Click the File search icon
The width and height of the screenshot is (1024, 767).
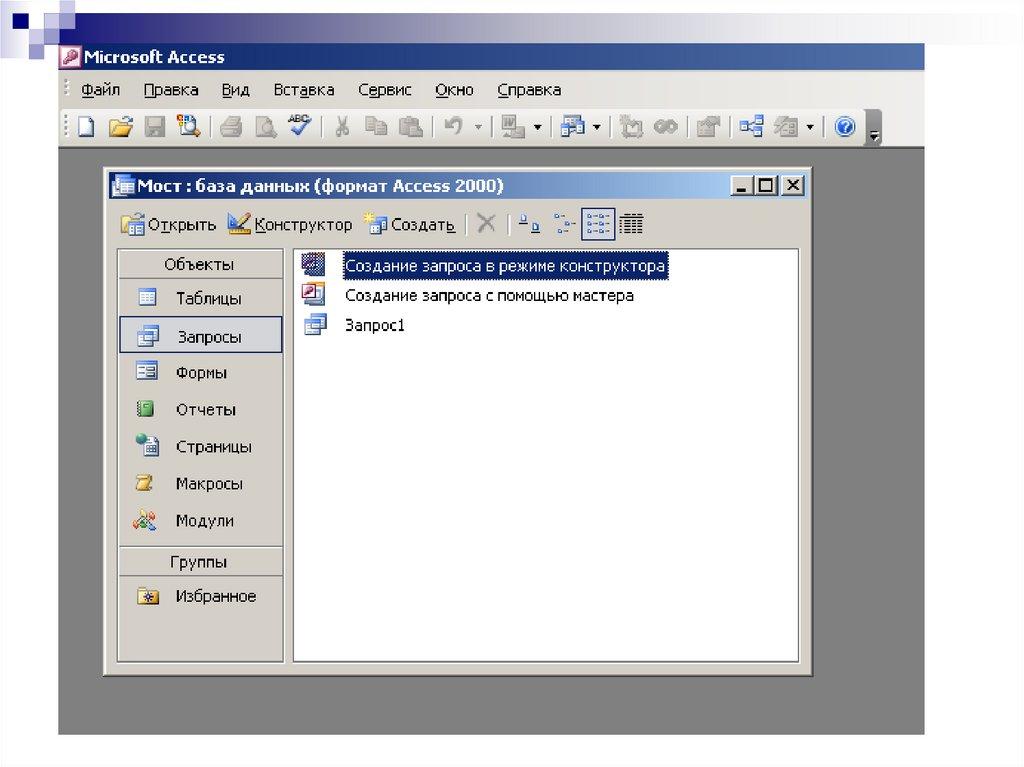tap(188, 127)
